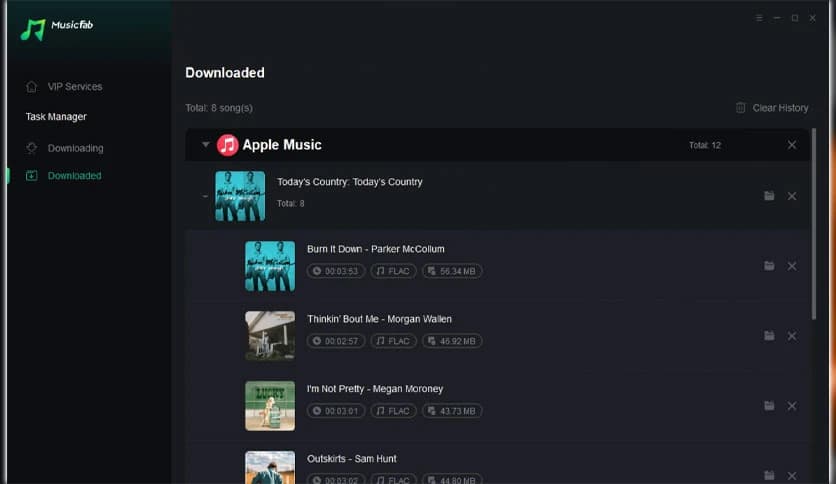Click I'm Not Pretty album thumbnail
Viewport: 836px width, 484px height.
click(x=270, y=406)
